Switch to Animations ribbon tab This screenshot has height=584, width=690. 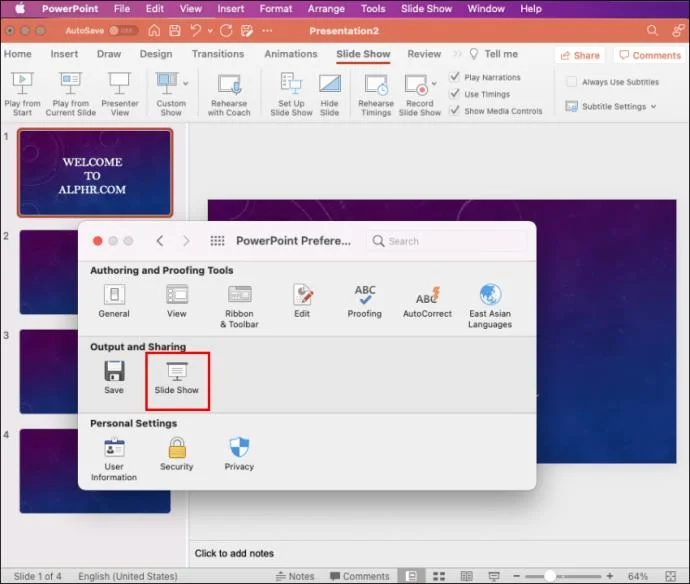pos(290,54)
